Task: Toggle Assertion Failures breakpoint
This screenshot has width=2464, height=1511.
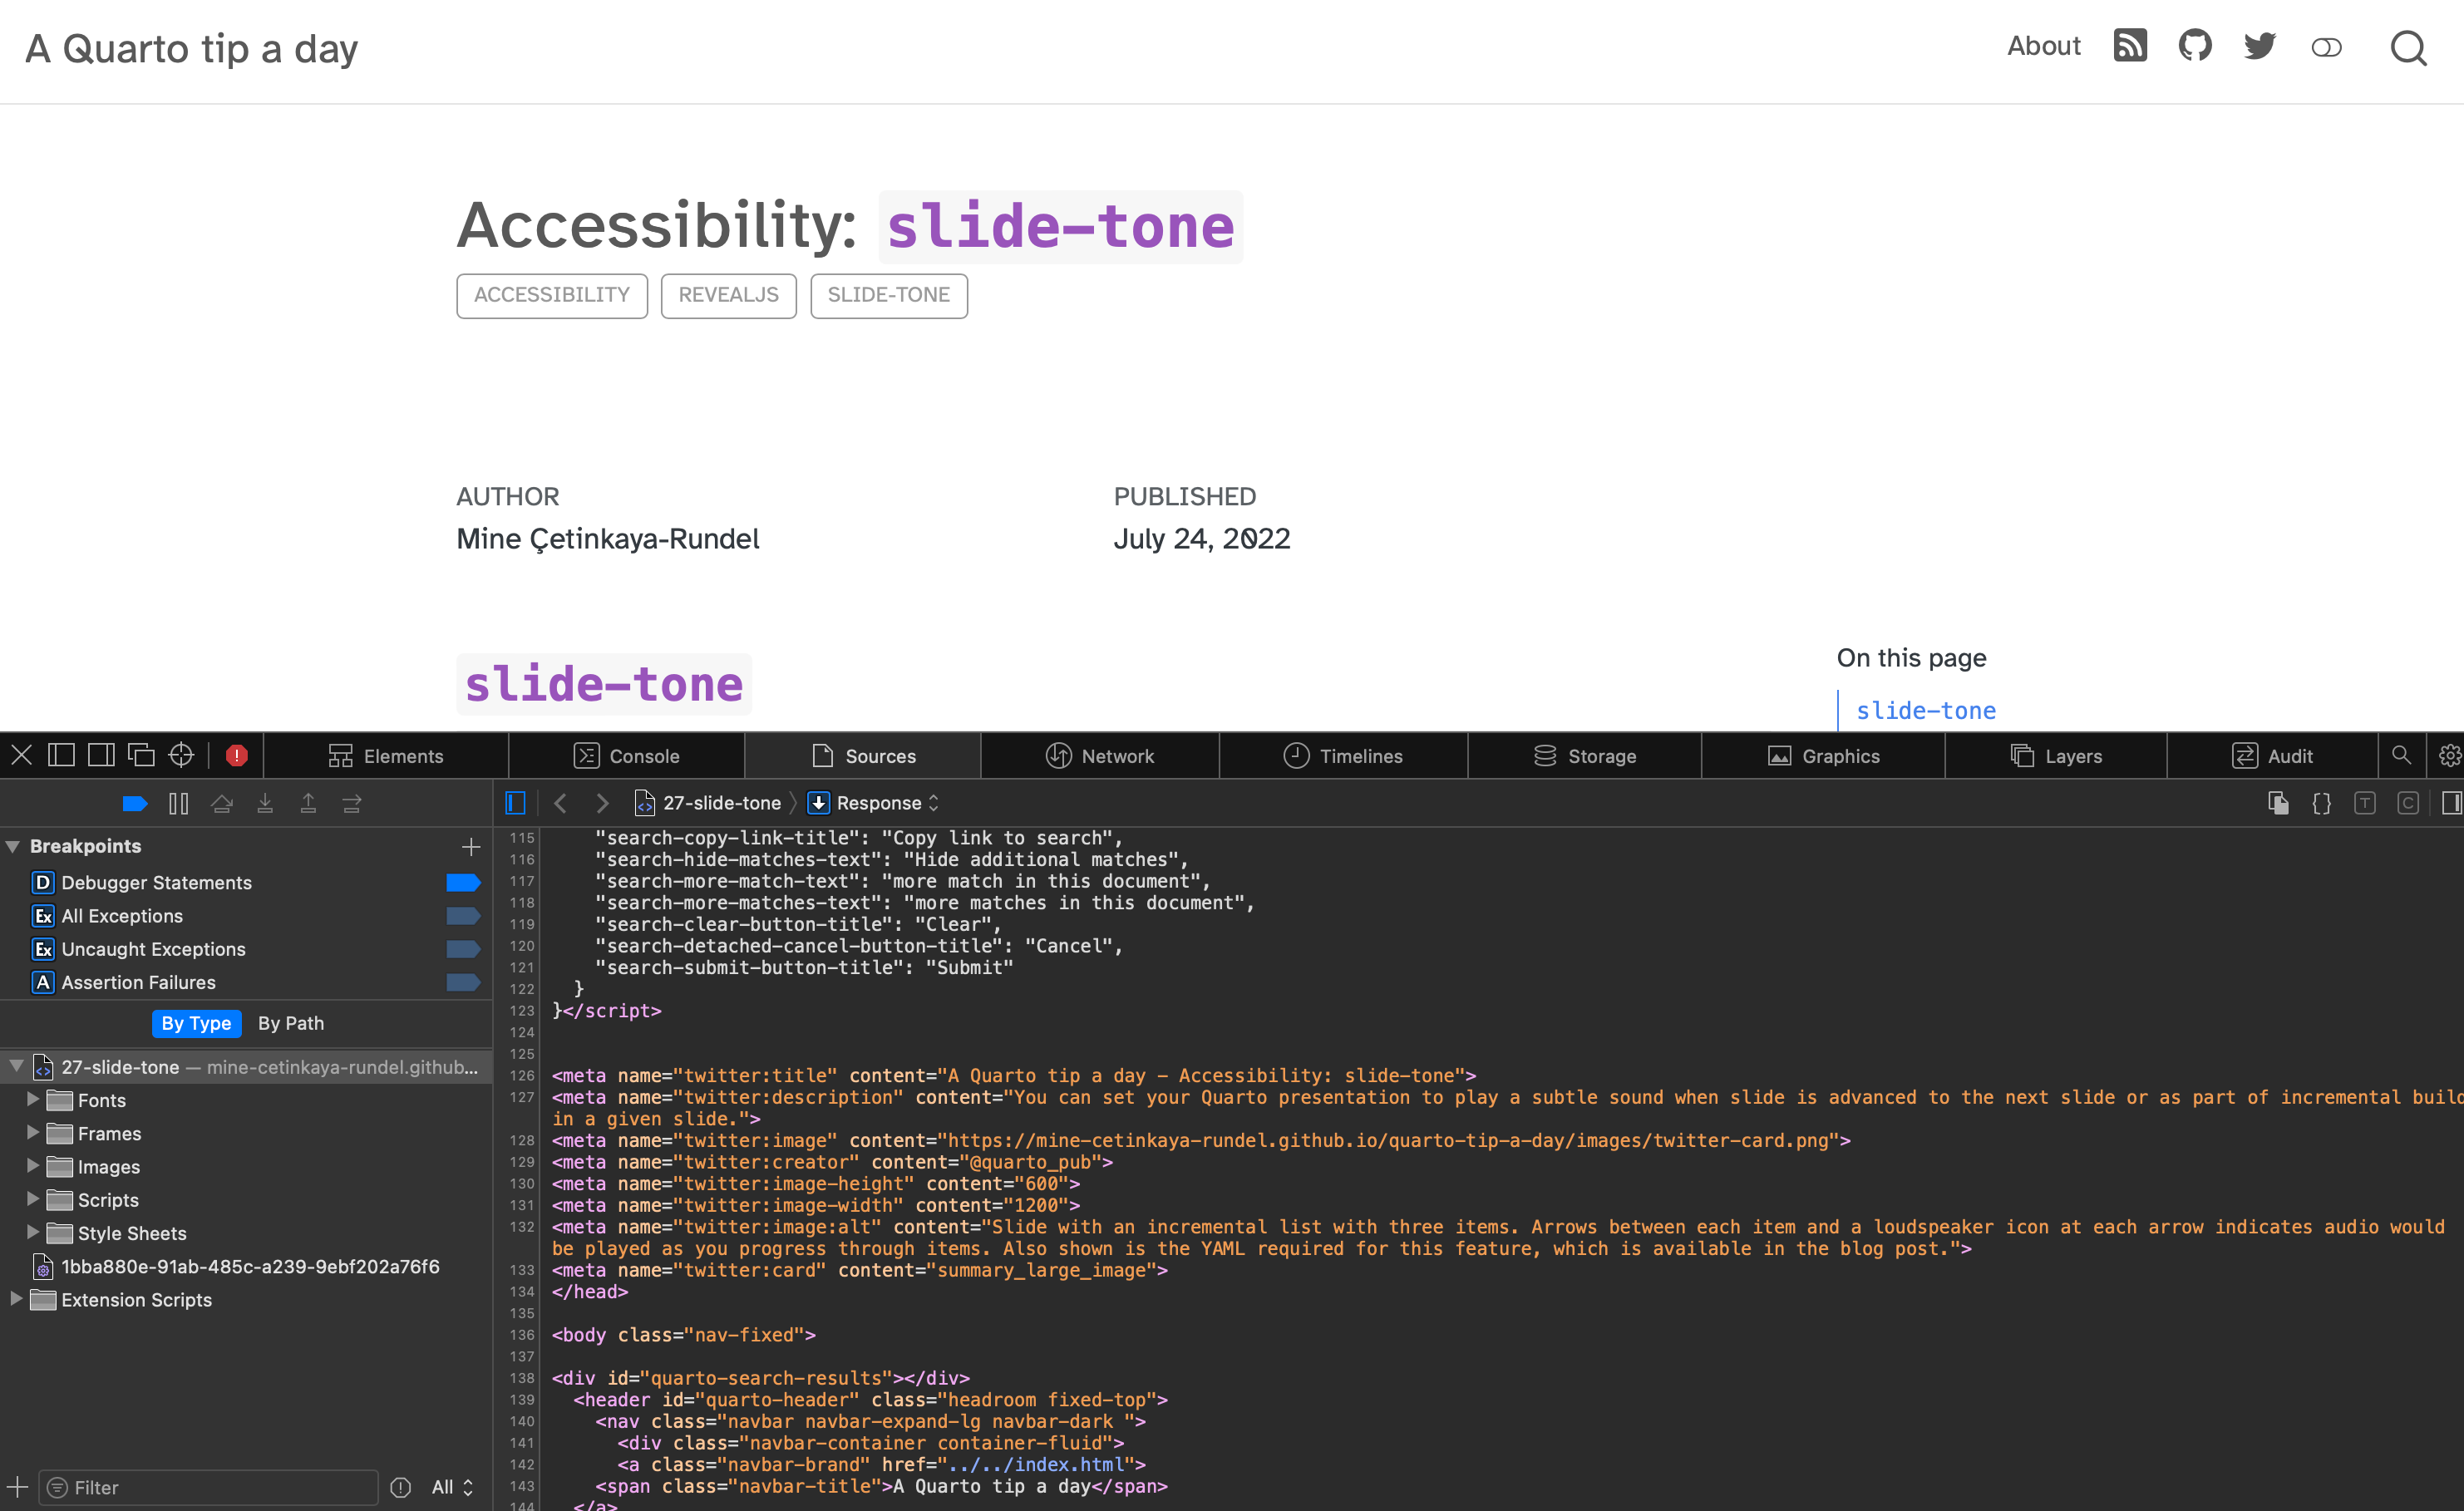Action: [x=463, y=981]
